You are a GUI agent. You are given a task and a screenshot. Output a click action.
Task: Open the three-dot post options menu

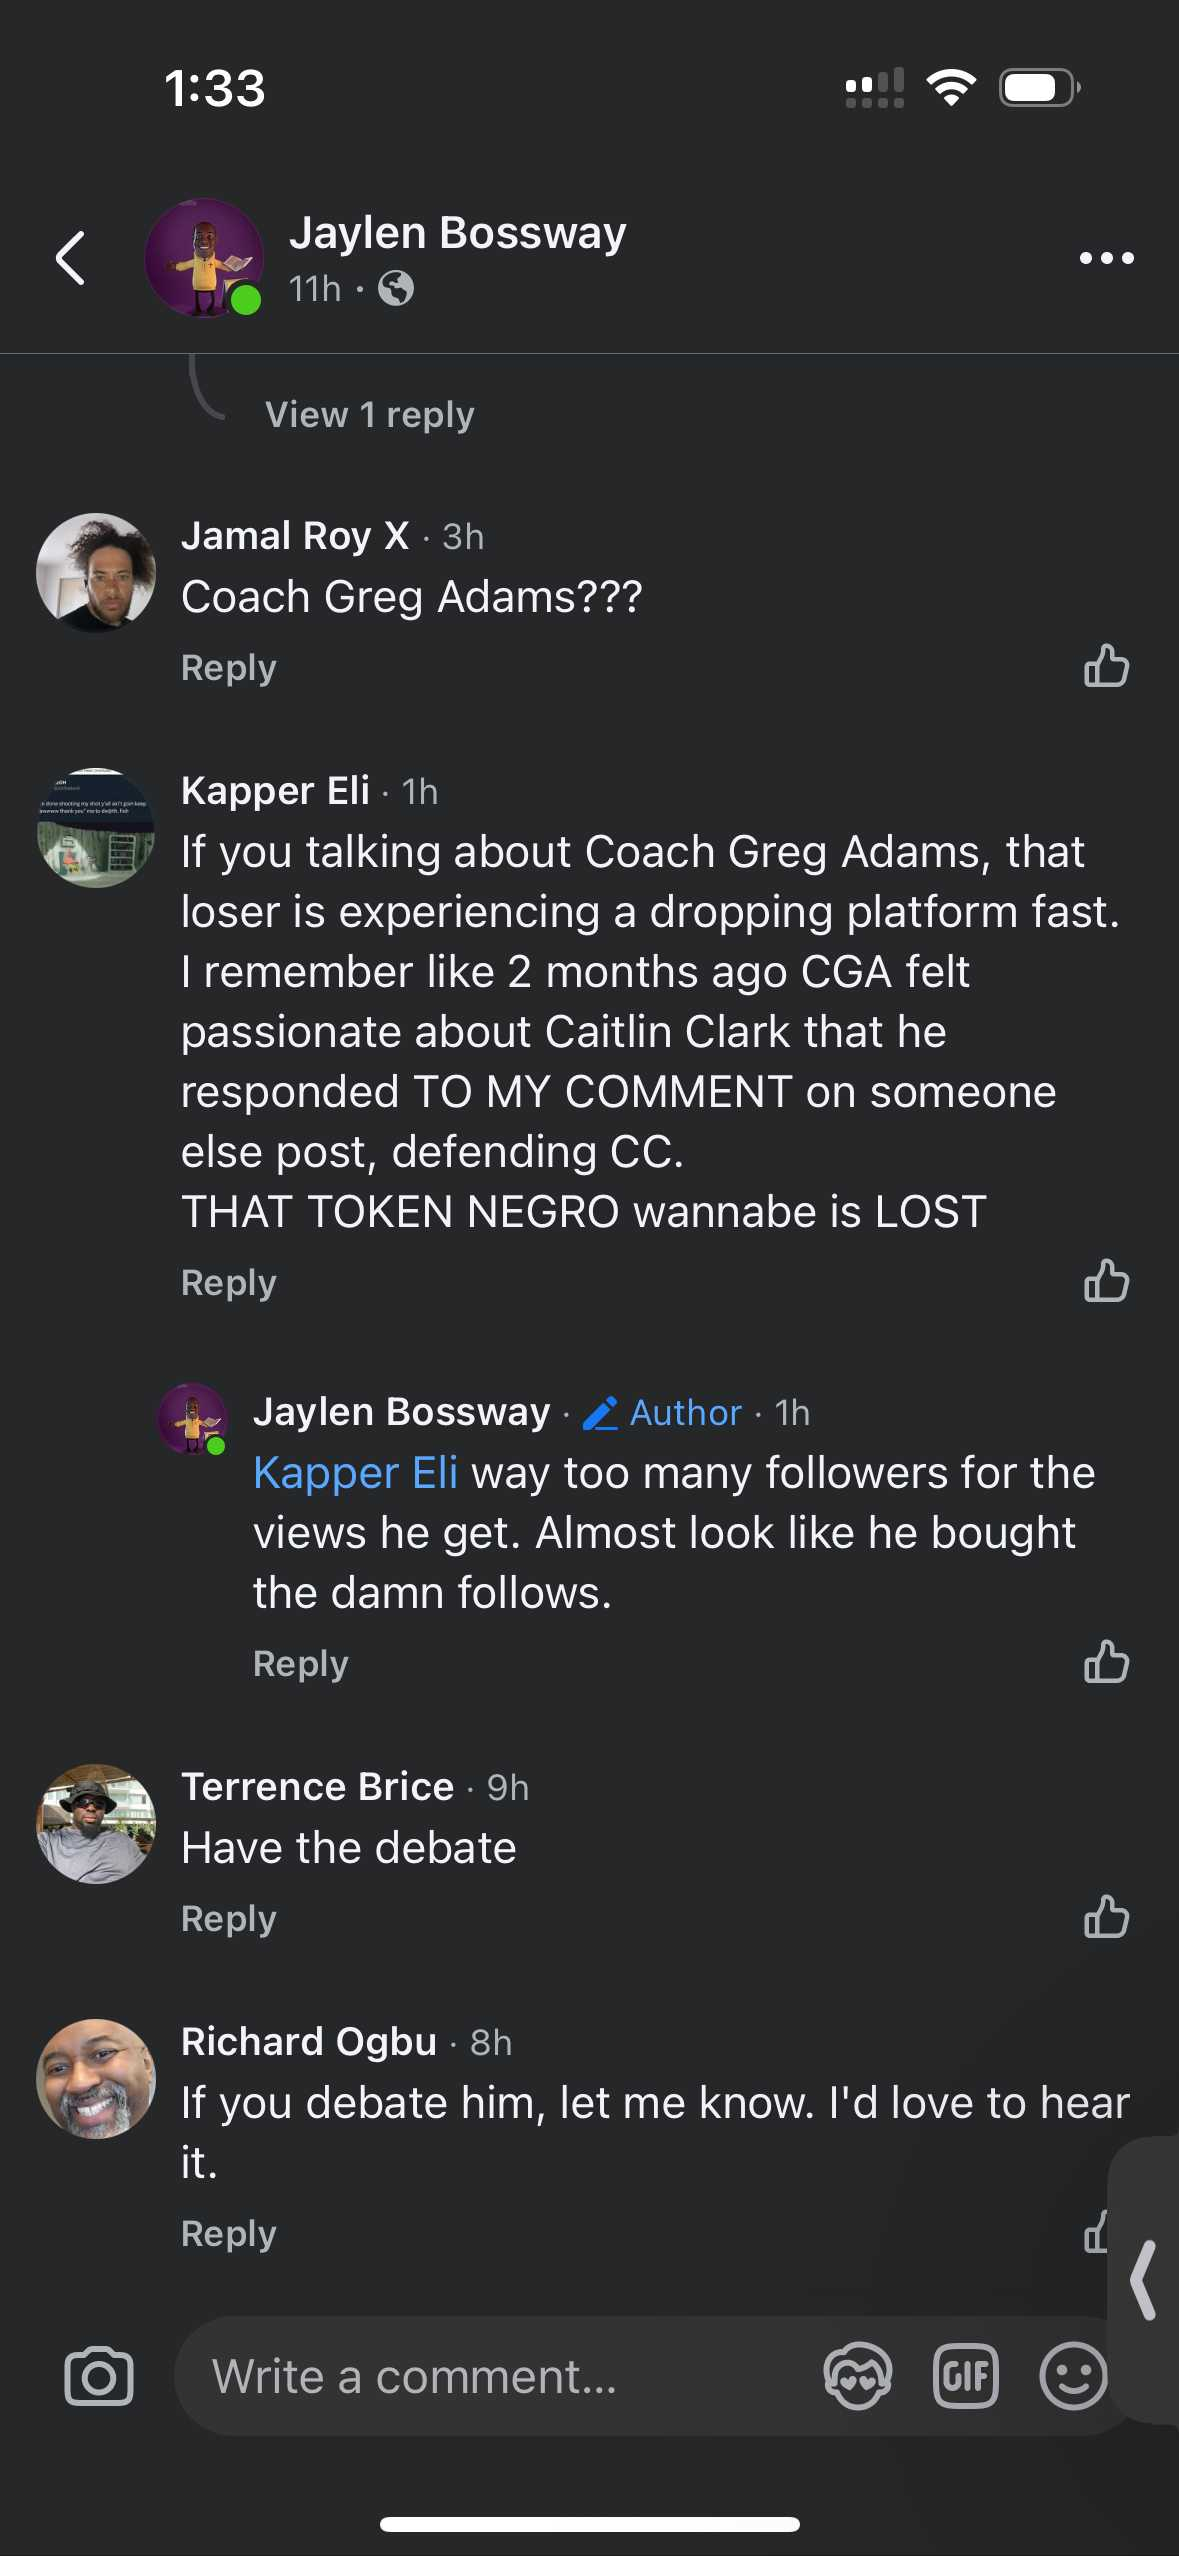click(1106, 258)
